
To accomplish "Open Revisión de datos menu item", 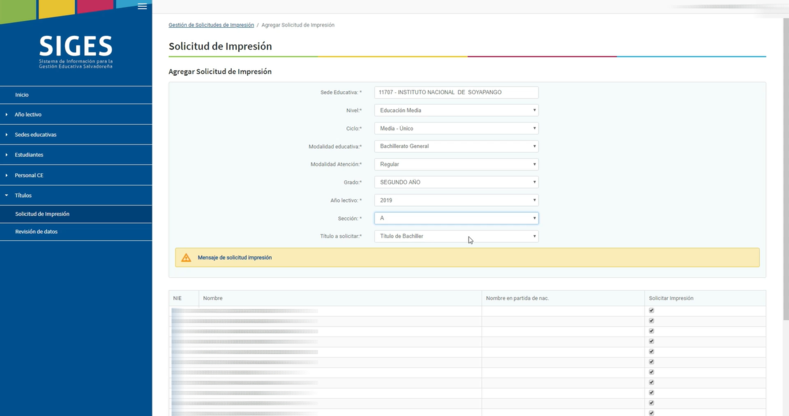I will [36, 231].
